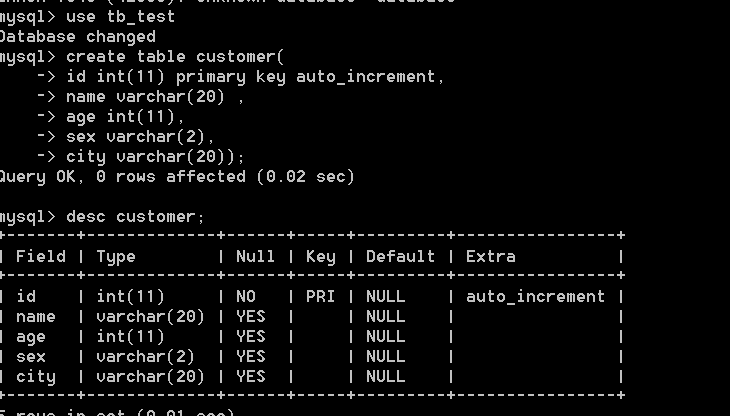
Task: Click 'varchar(2)' type in sex row
Action: tap(145, 357)
